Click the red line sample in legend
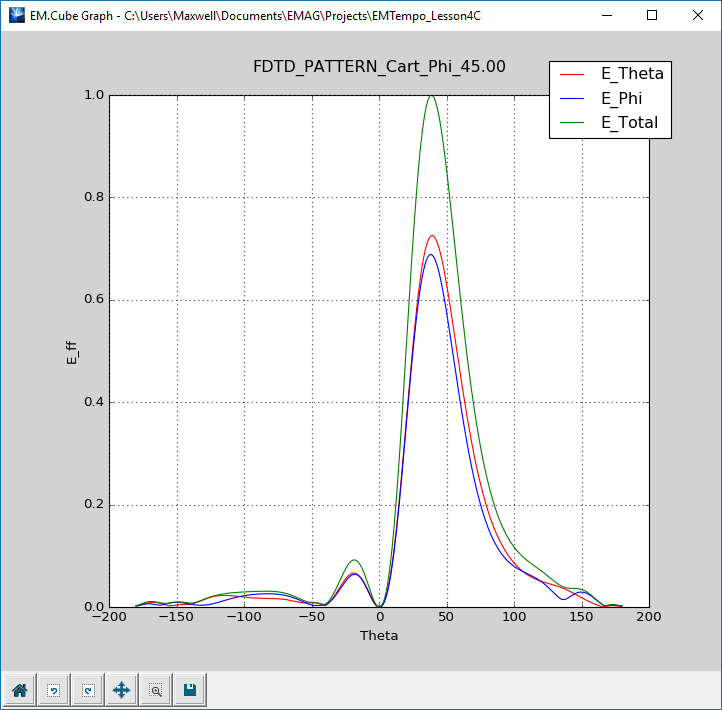This screenshot has width=722, height=710. tap(574, 73)
